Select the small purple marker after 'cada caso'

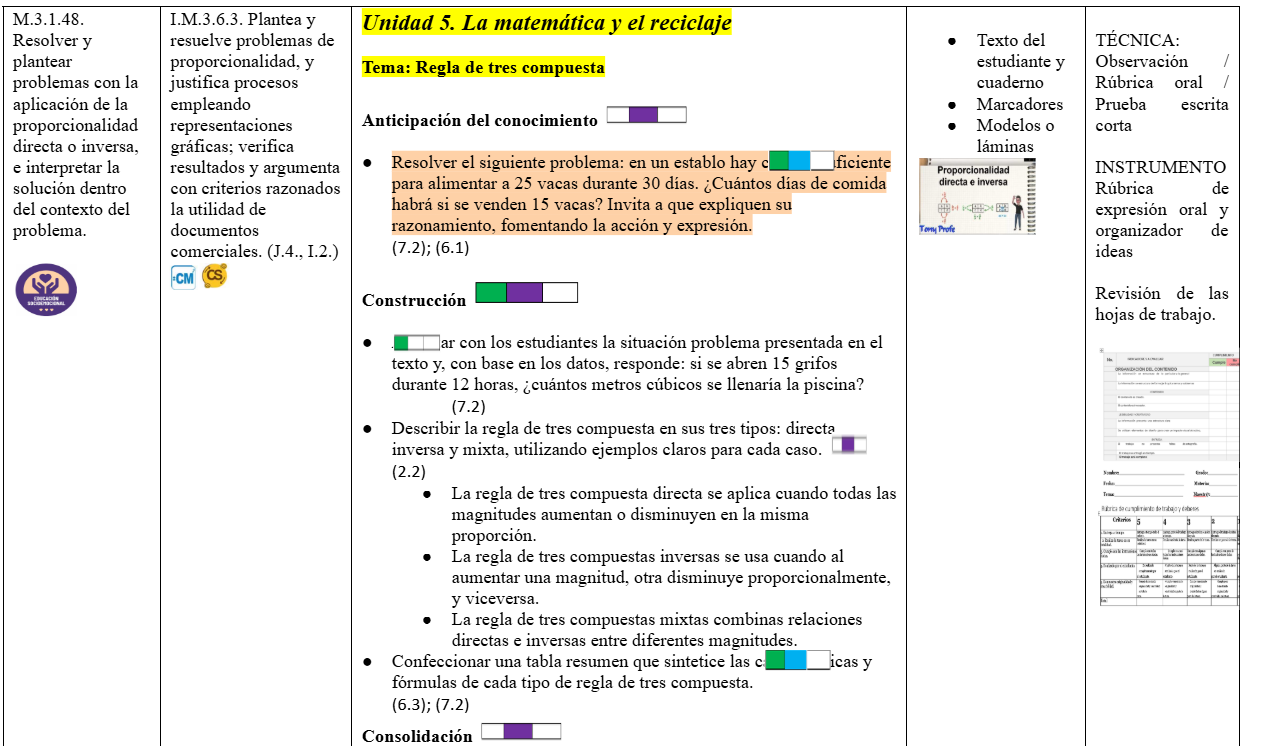click(849, 445)
